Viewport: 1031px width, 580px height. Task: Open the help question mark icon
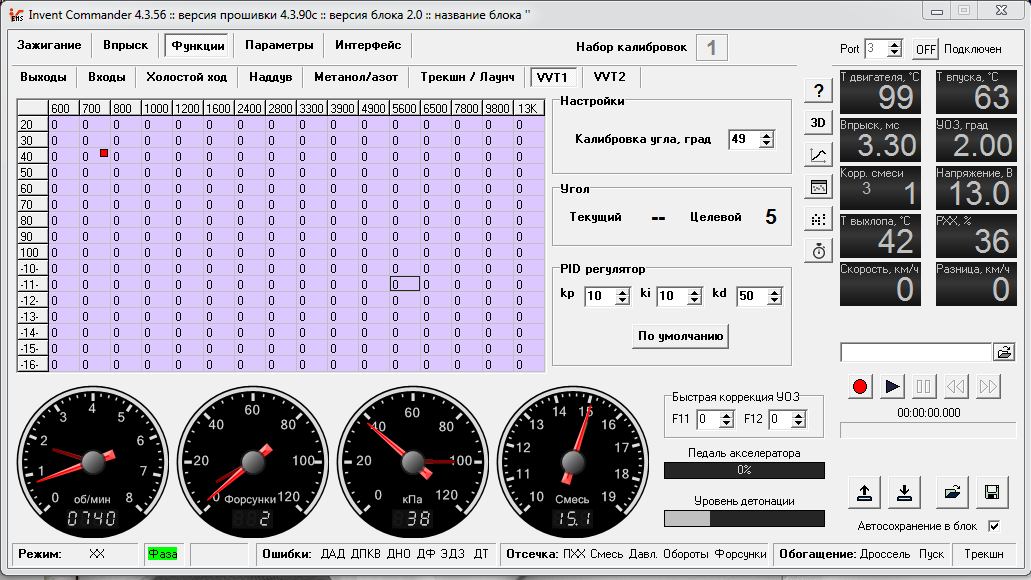pos(818,91)
